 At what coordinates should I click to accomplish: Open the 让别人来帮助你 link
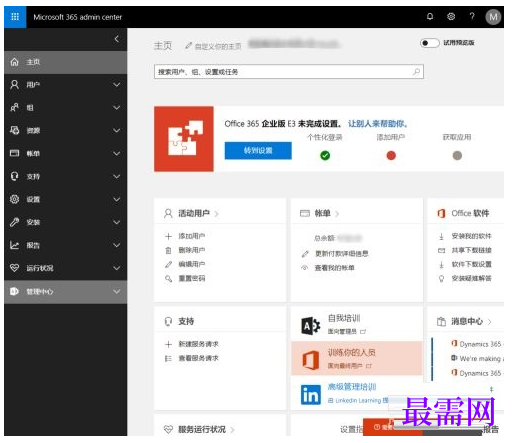[378, 124]
